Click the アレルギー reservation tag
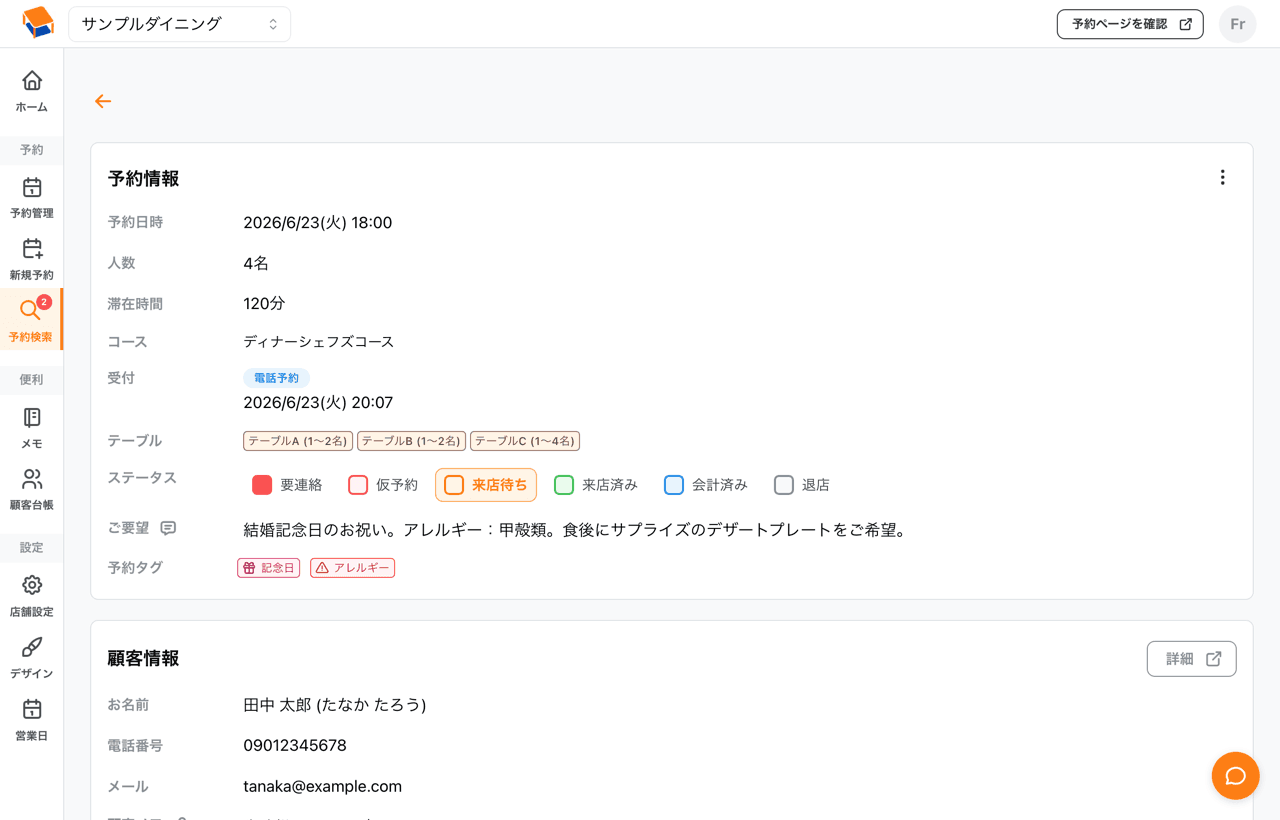This screenshot has width=1280, height=820. pos(353,568)
